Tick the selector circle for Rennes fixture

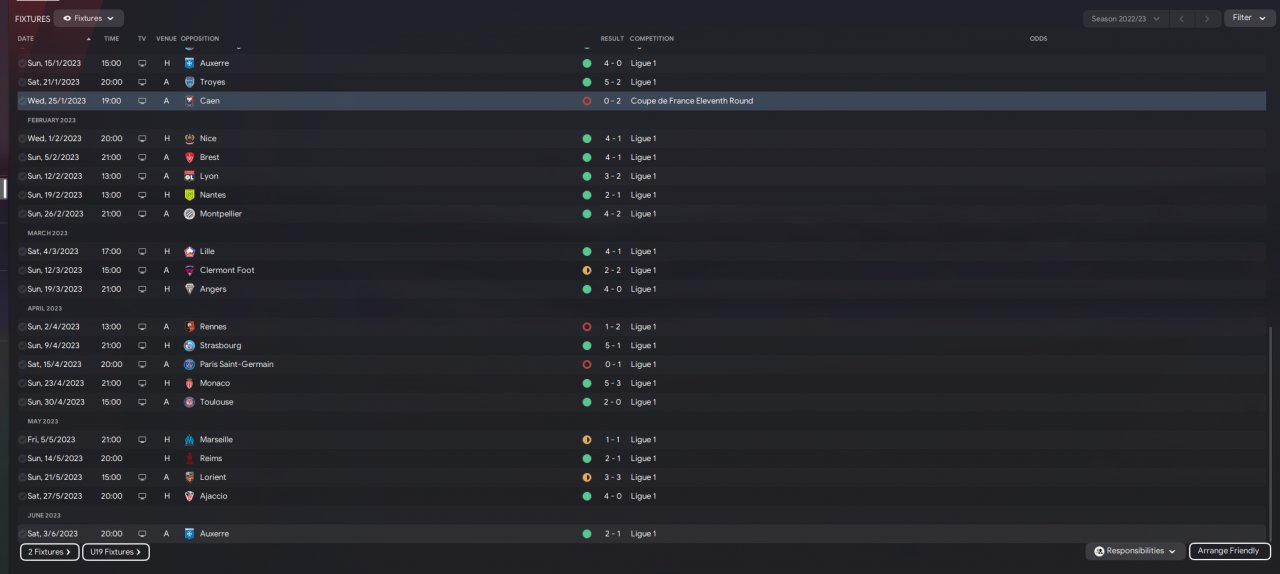coord(22,327)
